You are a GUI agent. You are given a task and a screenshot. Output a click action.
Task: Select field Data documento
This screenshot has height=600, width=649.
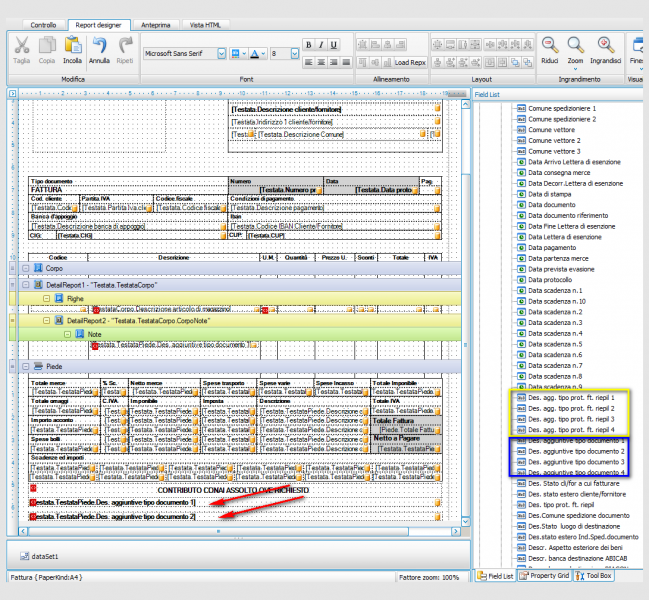(552, 205)
